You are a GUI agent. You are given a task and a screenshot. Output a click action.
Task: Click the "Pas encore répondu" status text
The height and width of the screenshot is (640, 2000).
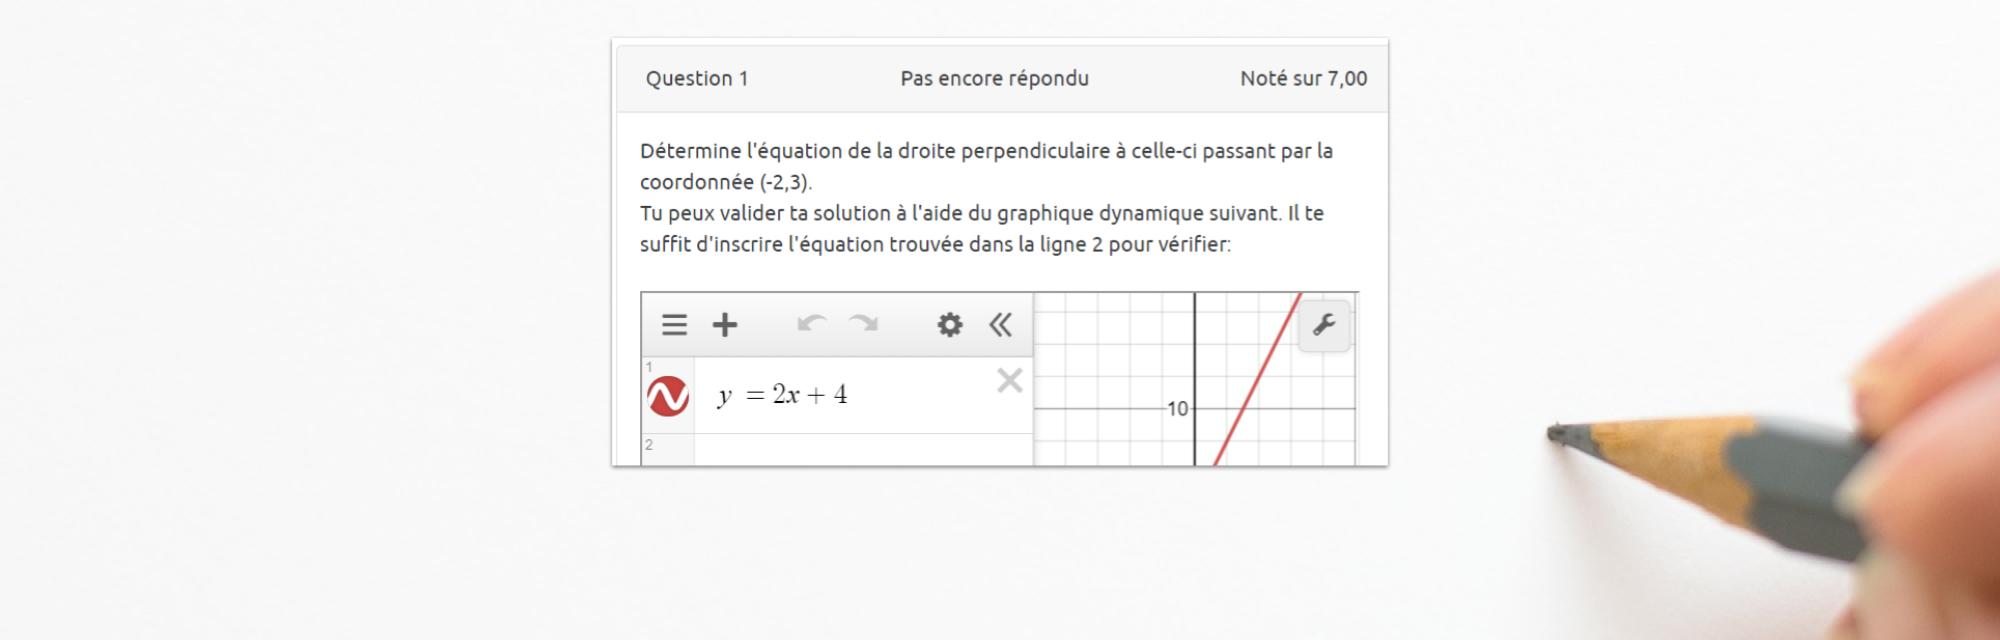(x=994, y=79)
